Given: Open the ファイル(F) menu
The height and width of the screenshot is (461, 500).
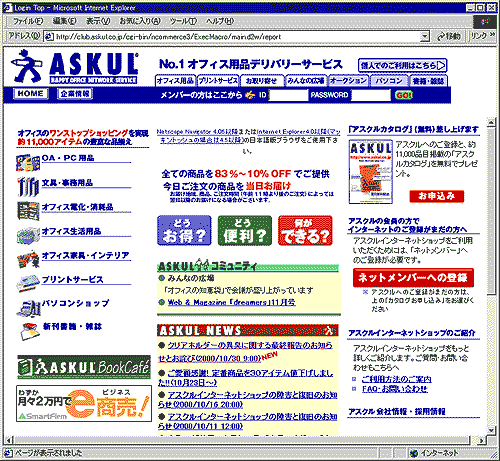Looking at the screenshot, I should (28, 21).
